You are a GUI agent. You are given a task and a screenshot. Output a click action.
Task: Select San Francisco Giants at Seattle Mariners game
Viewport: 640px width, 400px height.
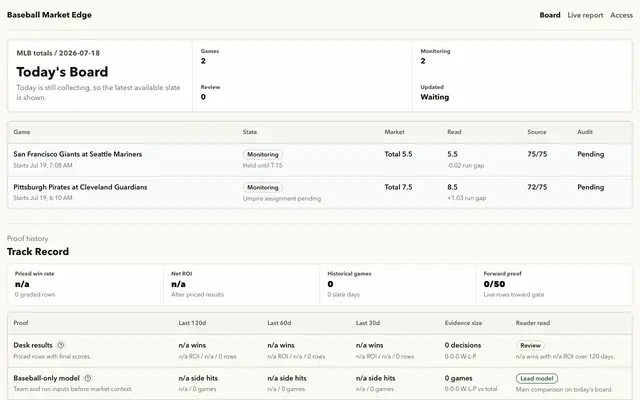coord(78,154)
